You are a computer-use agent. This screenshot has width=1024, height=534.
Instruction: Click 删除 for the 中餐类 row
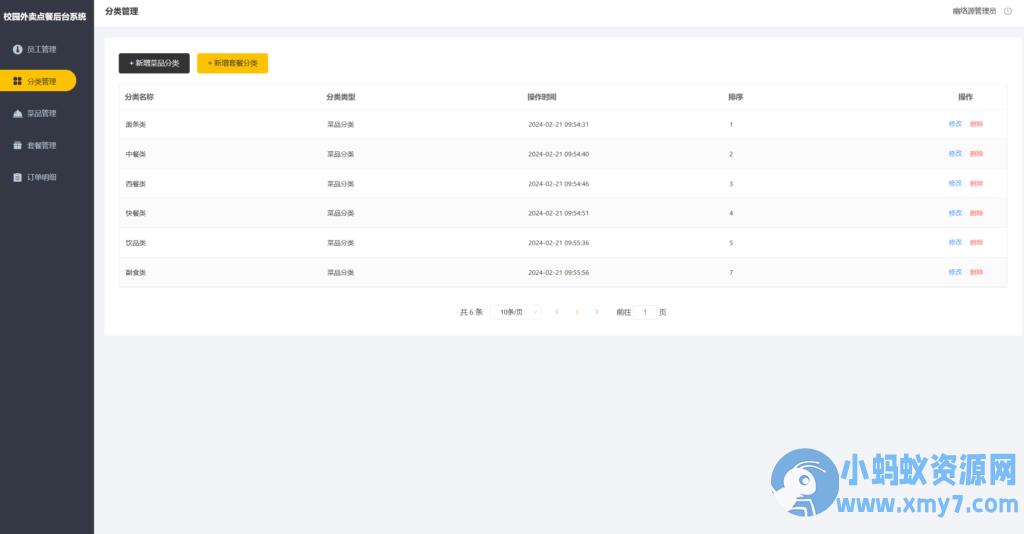[x=976, y=154]
